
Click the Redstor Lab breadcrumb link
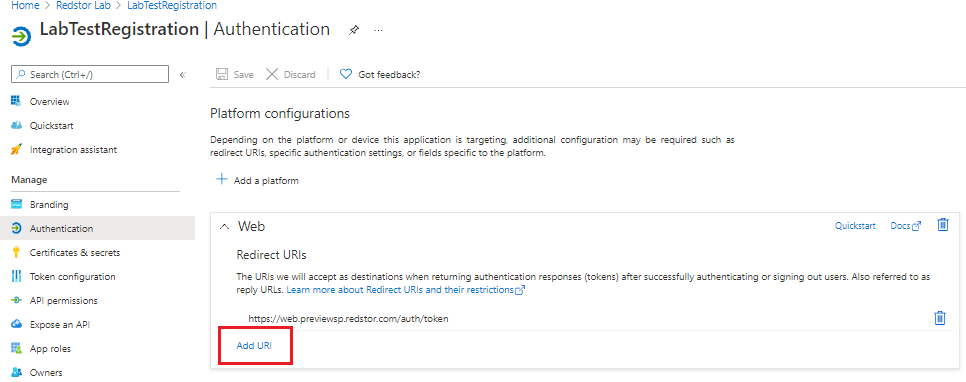(x=83, y=6)
